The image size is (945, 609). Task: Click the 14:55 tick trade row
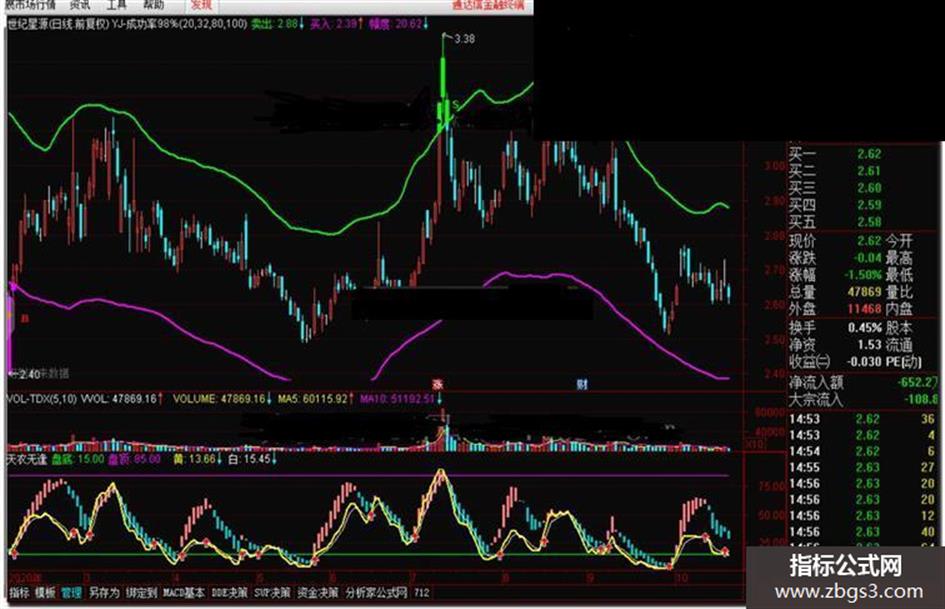[x=862, y=467]
